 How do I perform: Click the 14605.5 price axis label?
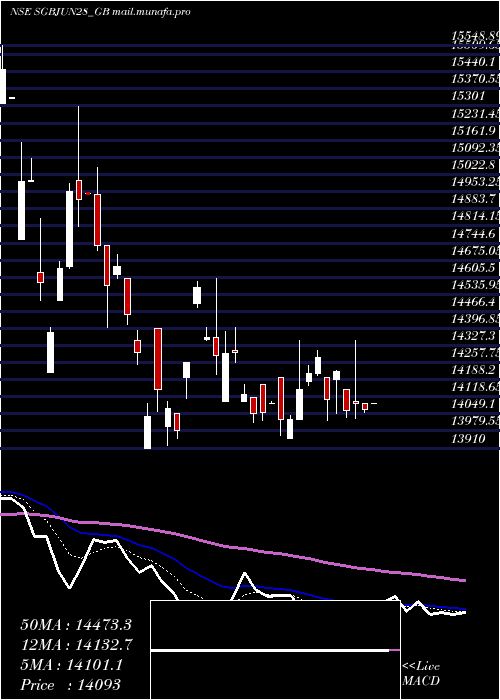point(473,269)
